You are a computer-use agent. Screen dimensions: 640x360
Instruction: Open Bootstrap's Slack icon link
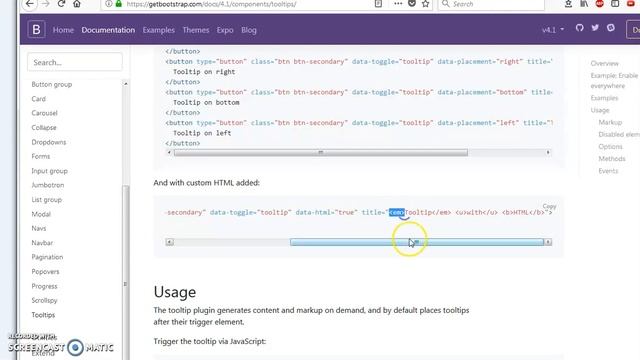pos(611,28)
